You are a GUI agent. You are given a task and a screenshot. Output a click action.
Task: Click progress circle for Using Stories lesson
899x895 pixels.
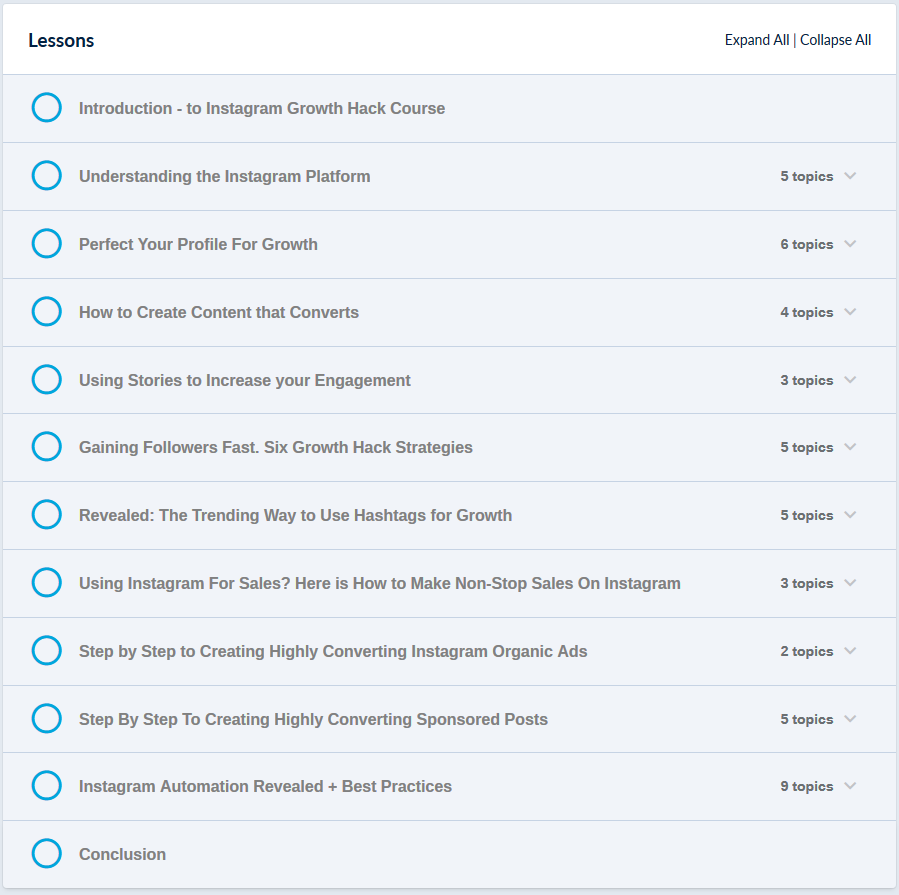point(46,380)
